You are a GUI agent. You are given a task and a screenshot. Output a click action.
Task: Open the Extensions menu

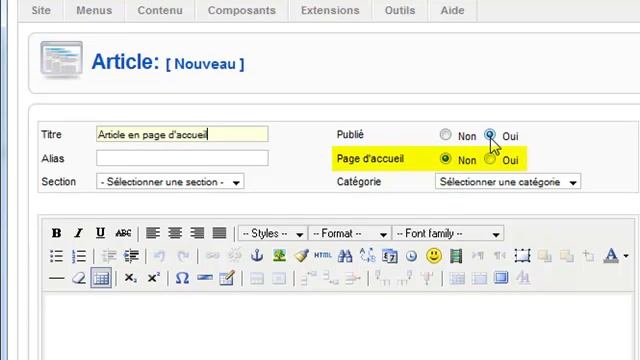(330, 10)
